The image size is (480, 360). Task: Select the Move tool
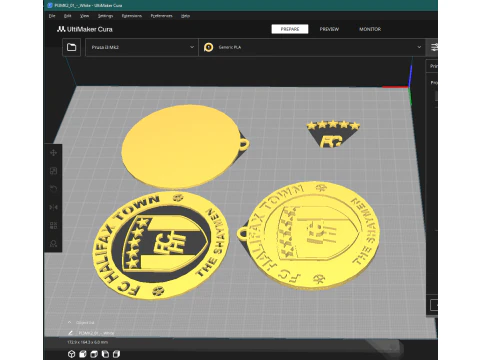point(53,153)
